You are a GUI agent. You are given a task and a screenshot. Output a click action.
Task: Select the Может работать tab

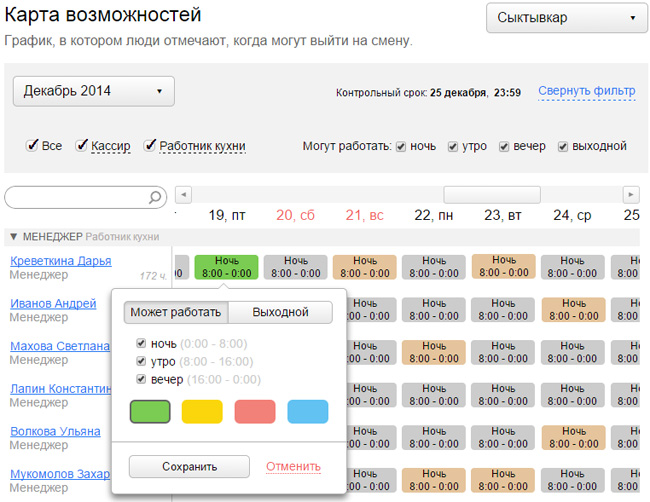176,312
